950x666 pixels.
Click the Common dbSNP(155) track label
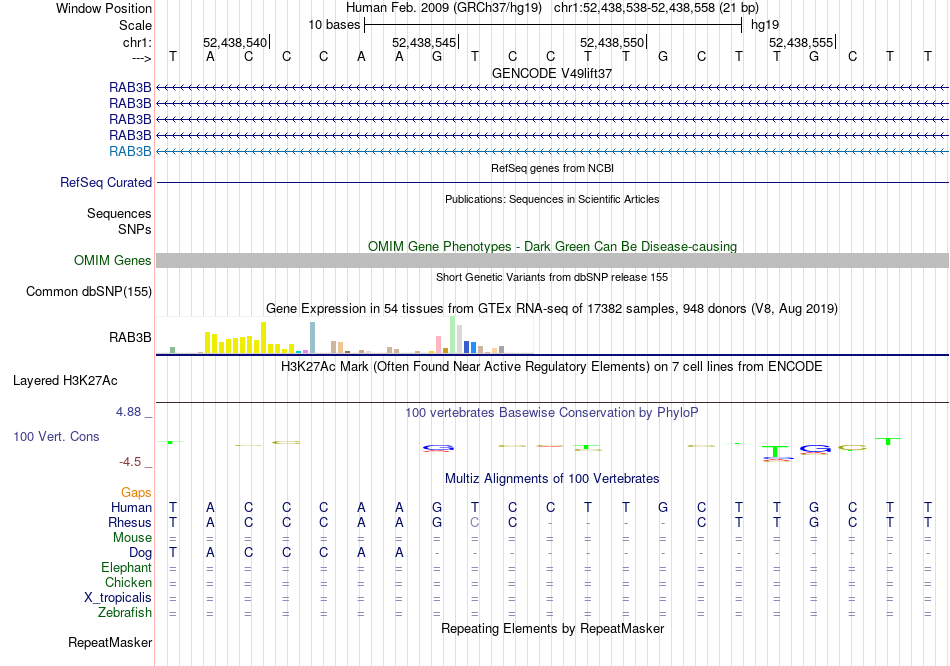89,291
